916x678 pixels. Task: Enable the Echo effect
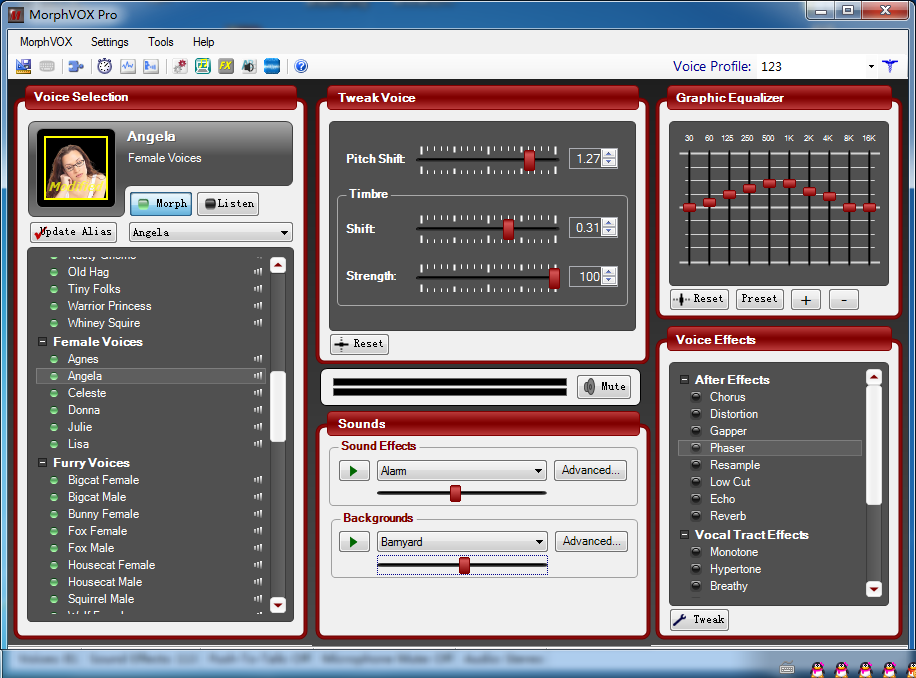[x=696, y=499]
